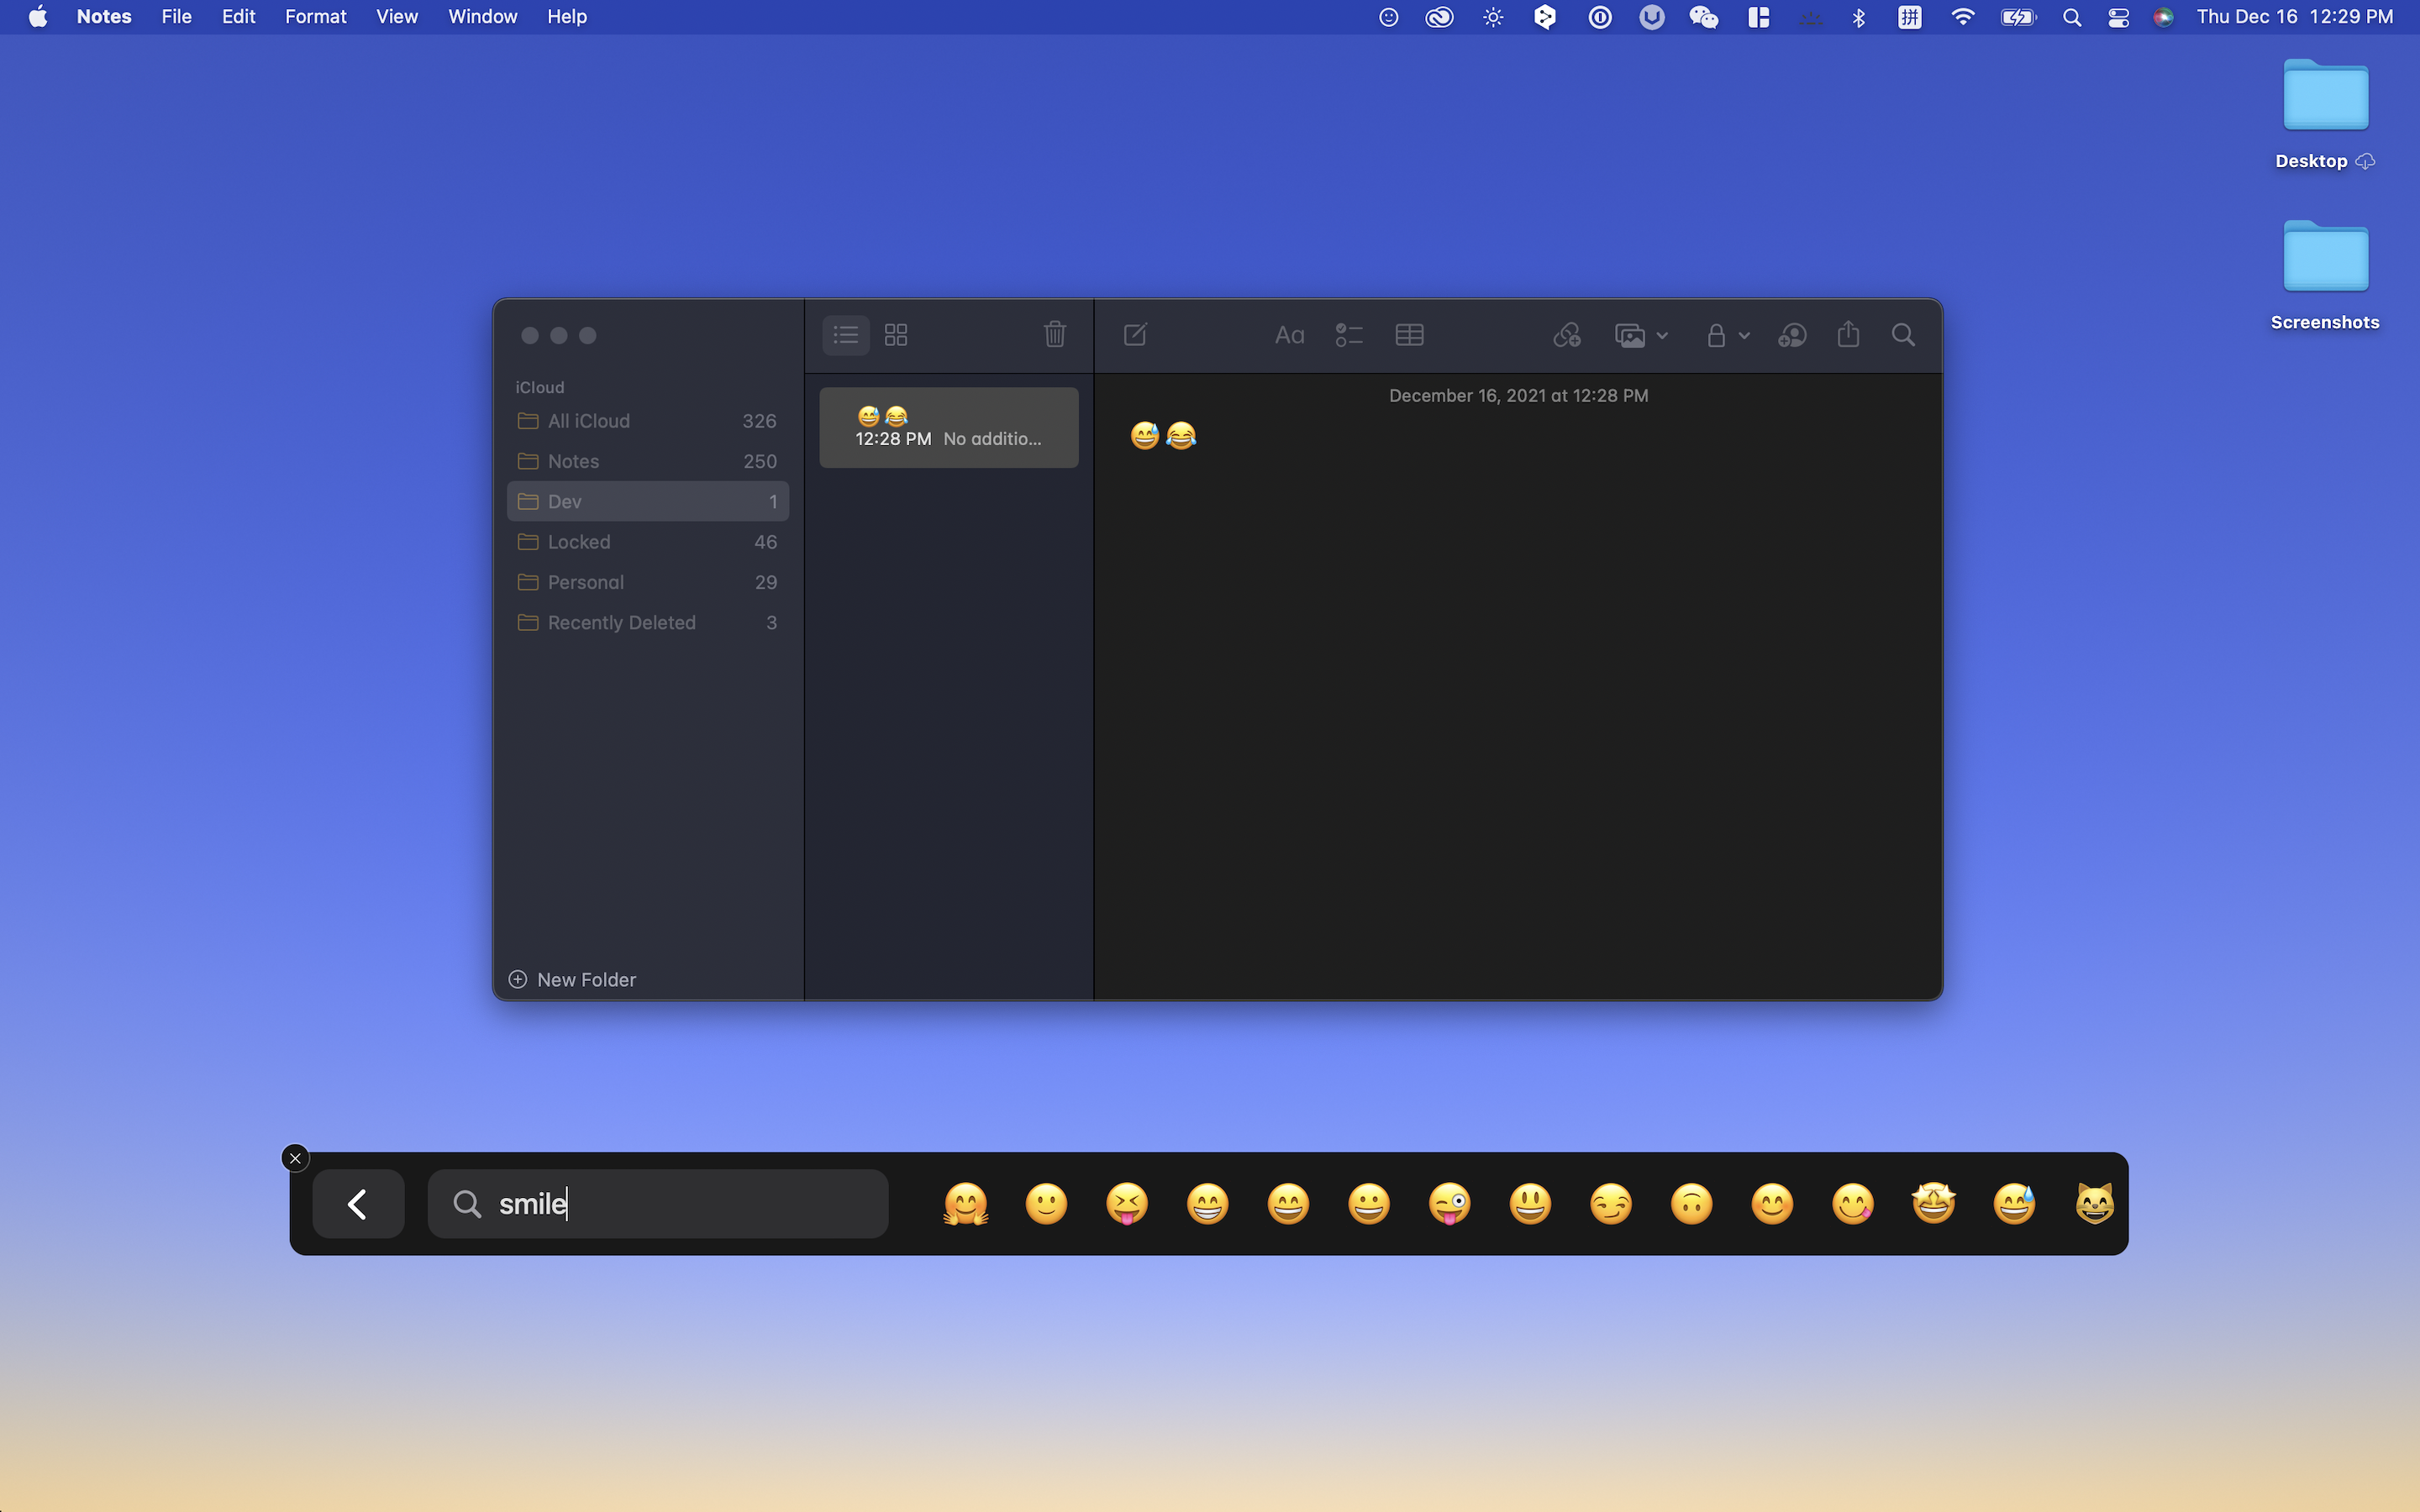2420x1512 pixels.
Task: Switch to gallery view
Action: tap(895, 334)
